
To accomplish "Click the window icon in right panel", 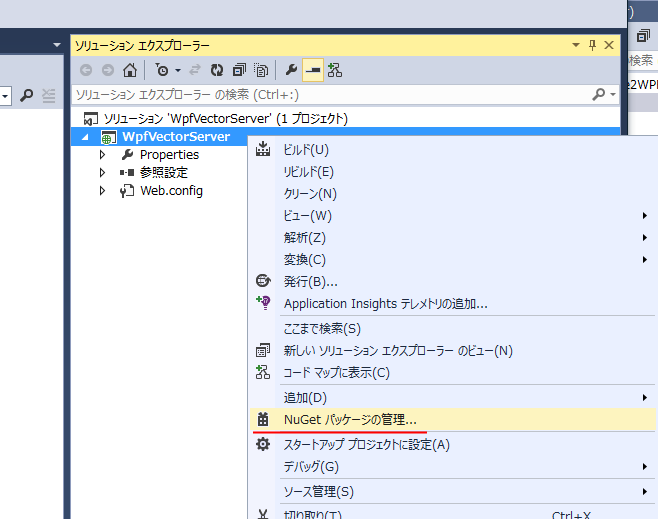I will click(642, 35).
